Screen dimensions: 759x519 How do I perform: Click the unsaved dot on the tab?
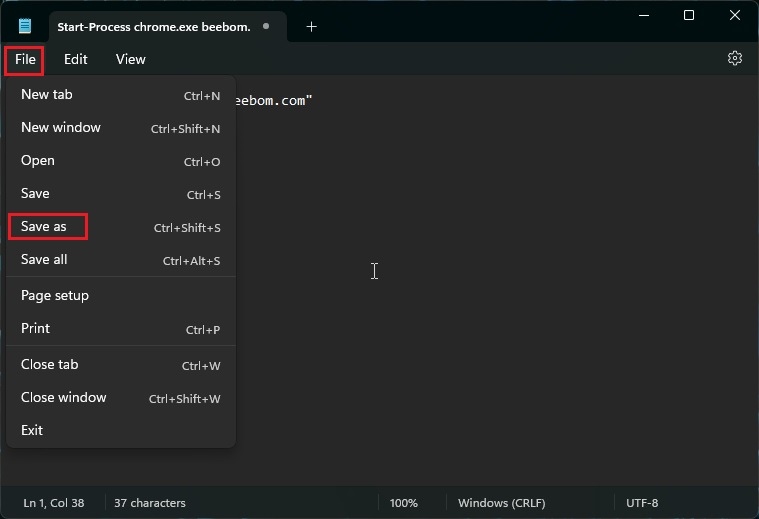(x=266, y=26)
